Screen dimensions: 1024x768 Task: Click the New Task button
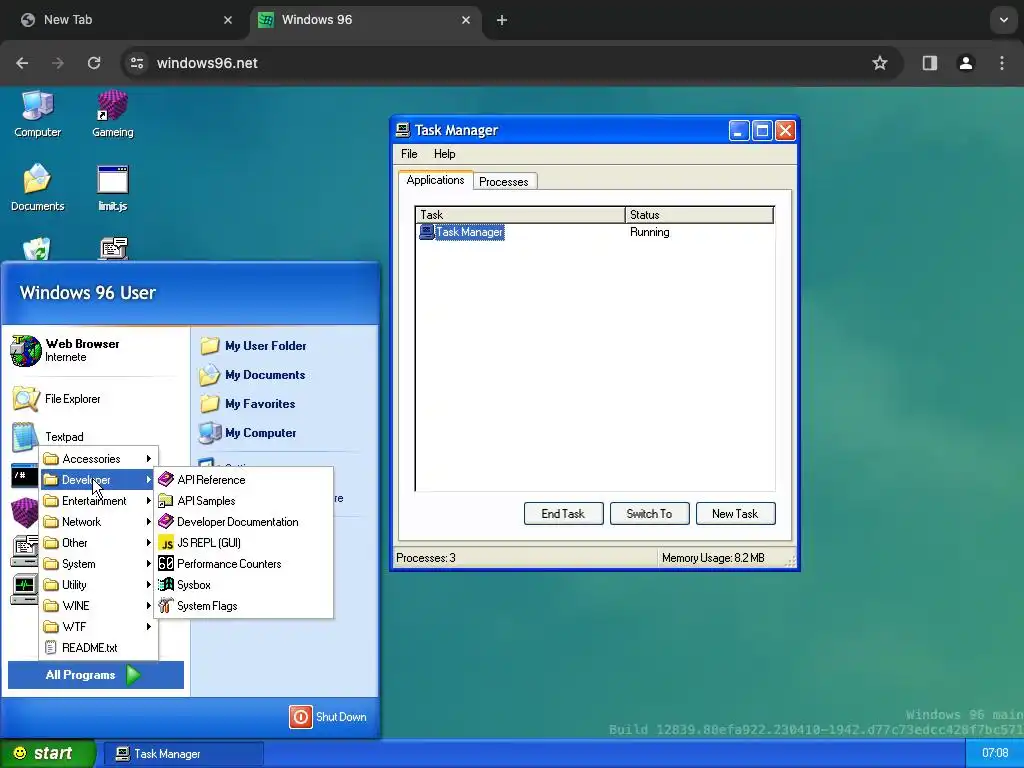point(735,514)
